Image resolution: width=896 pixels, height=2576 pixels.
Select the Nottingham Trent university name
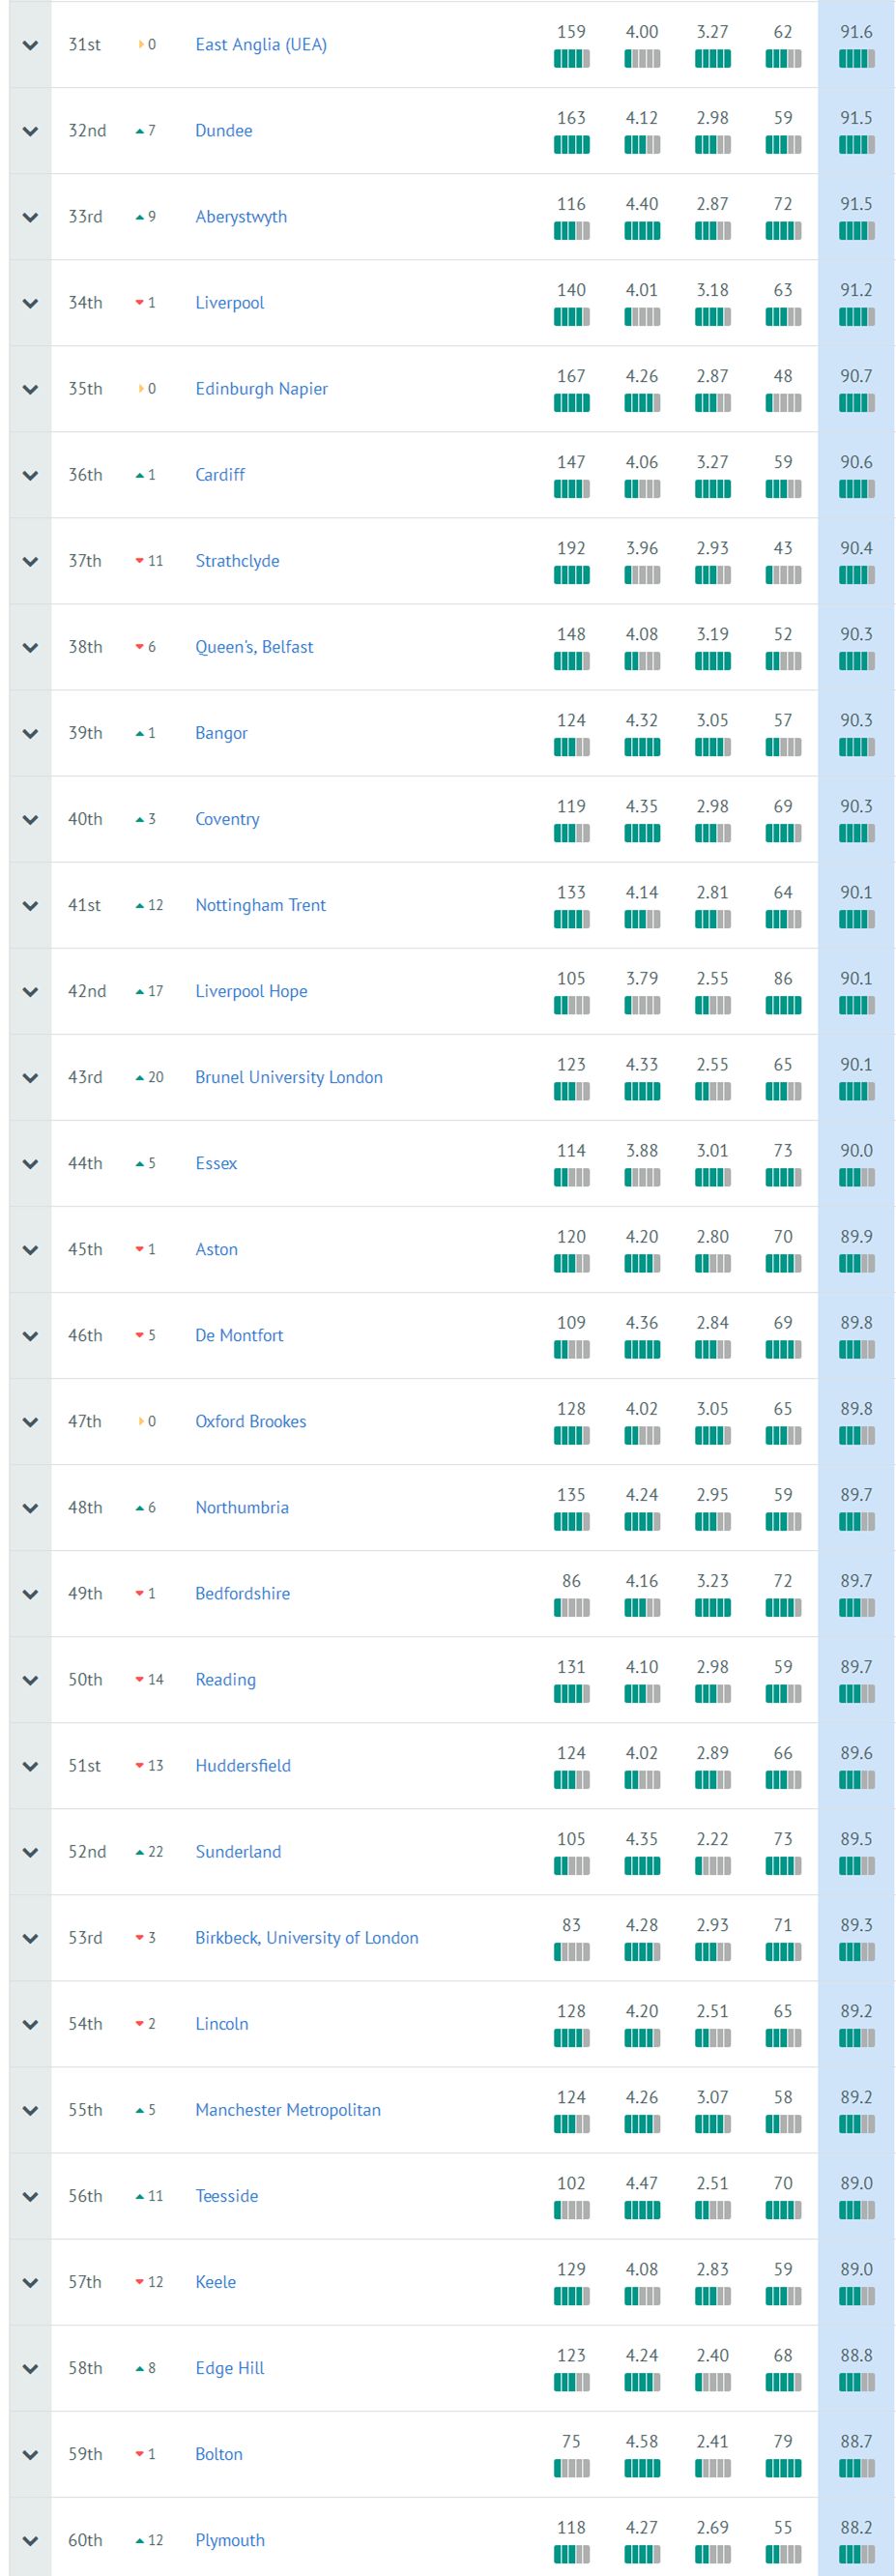(x=261, y=905)
